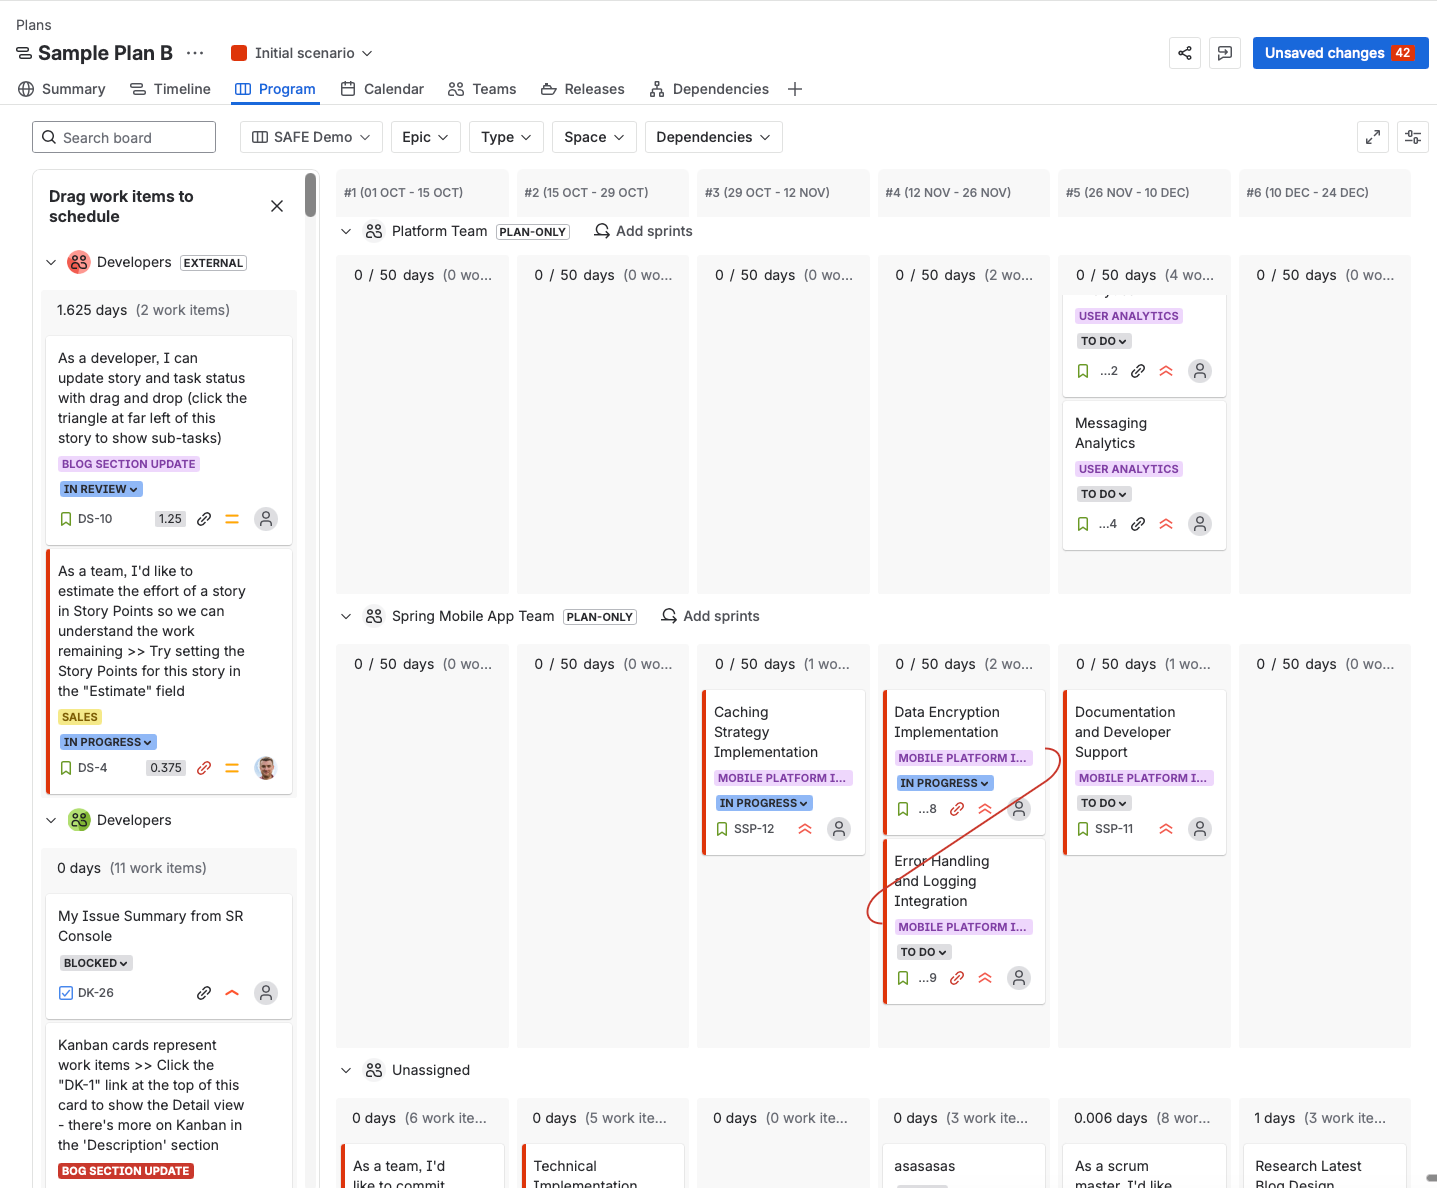This screenshot has width=1437, height=1188.
Task: Click the Unsaved changes button
Action: point(1339,53)
